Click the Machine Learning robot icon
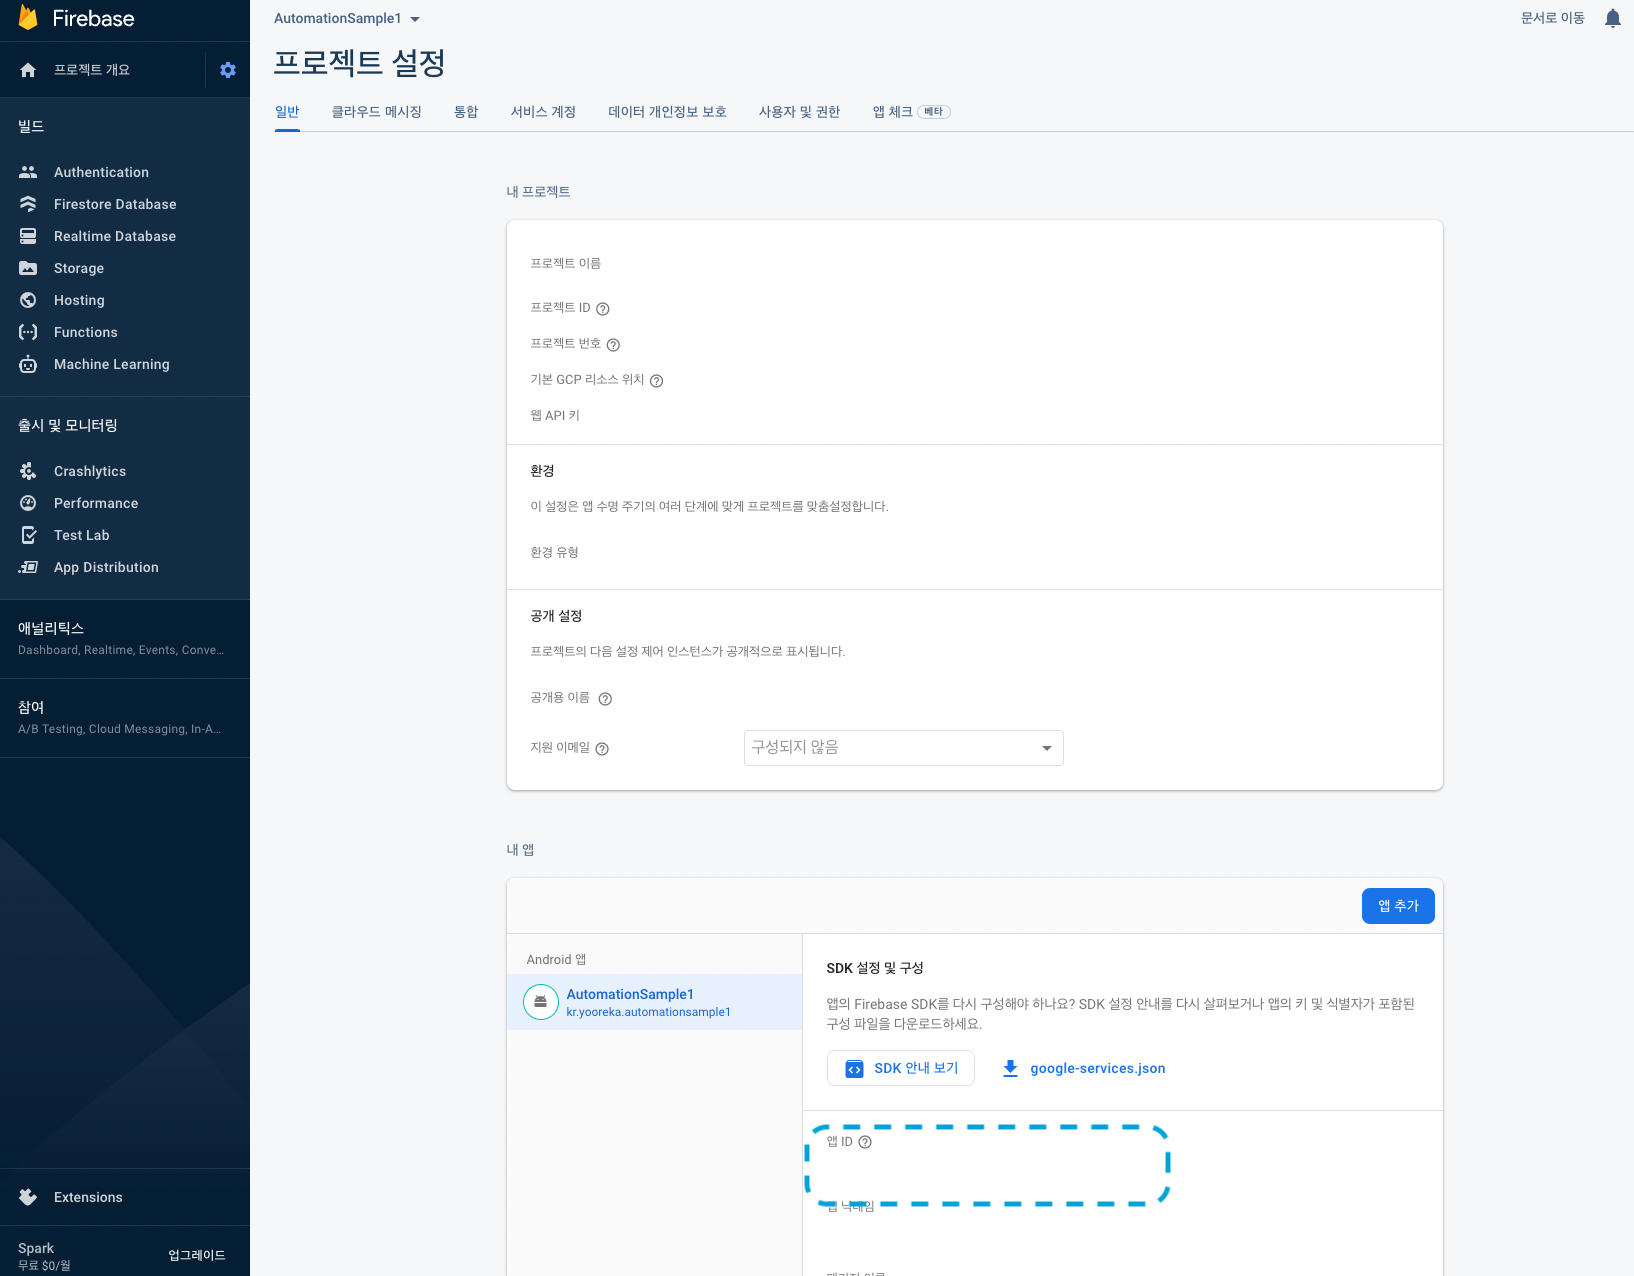Viewport: 1634px width, 1276px height. (x=28, y=364)
